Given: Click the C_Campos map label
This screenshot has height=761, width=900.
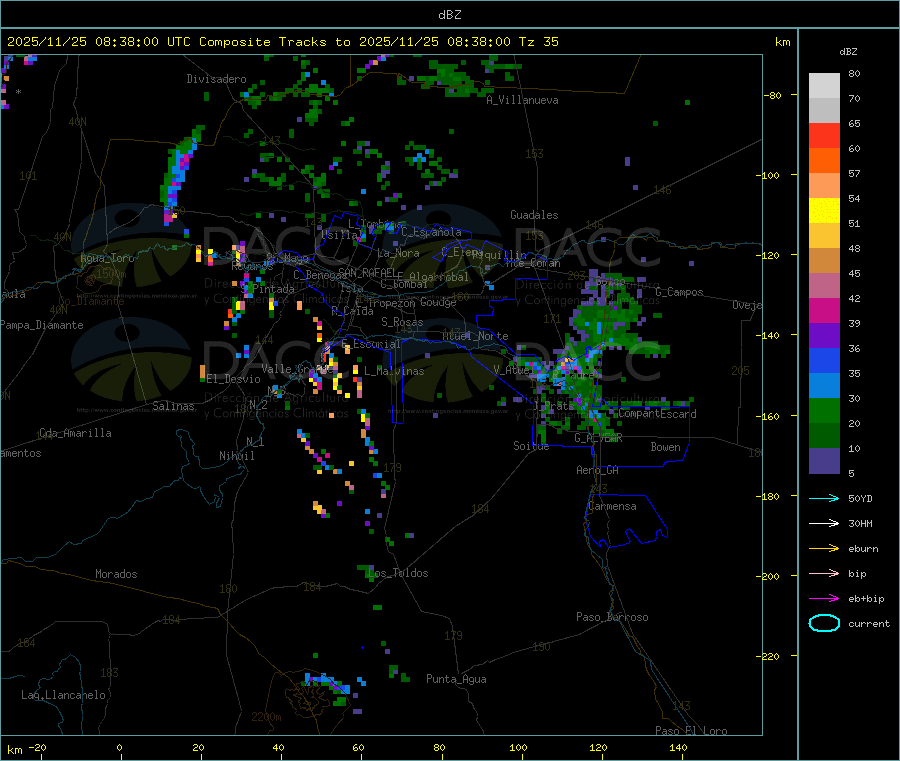Looking at the screenshot, I should tap(680, 292).
